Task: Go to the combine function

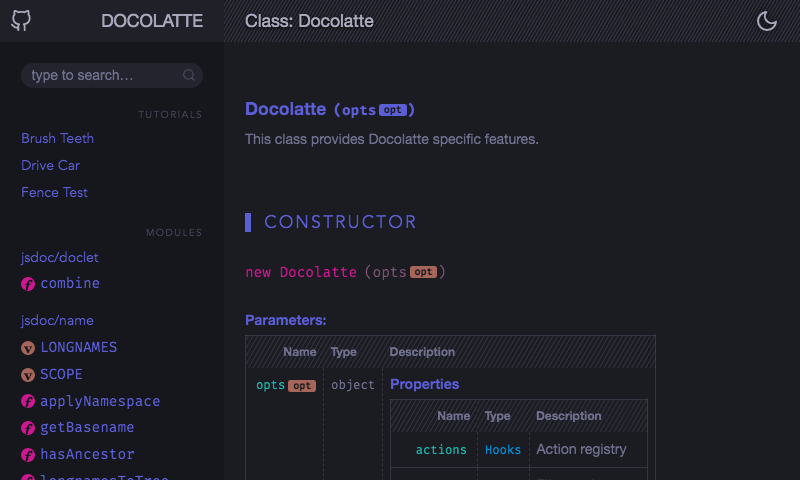Action: pos(70,283)
